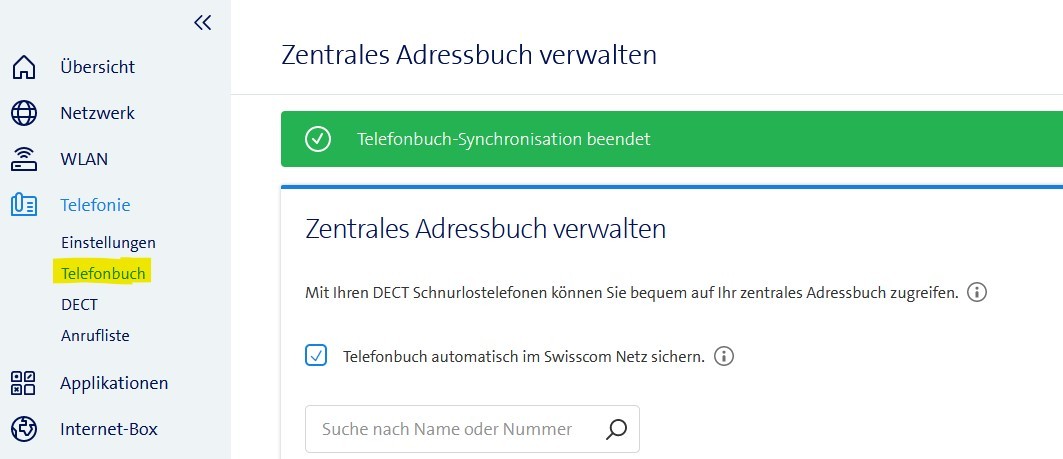Screen dimensions: 1063x459
Task: Open Anrufliste call list
Action: 95,336
